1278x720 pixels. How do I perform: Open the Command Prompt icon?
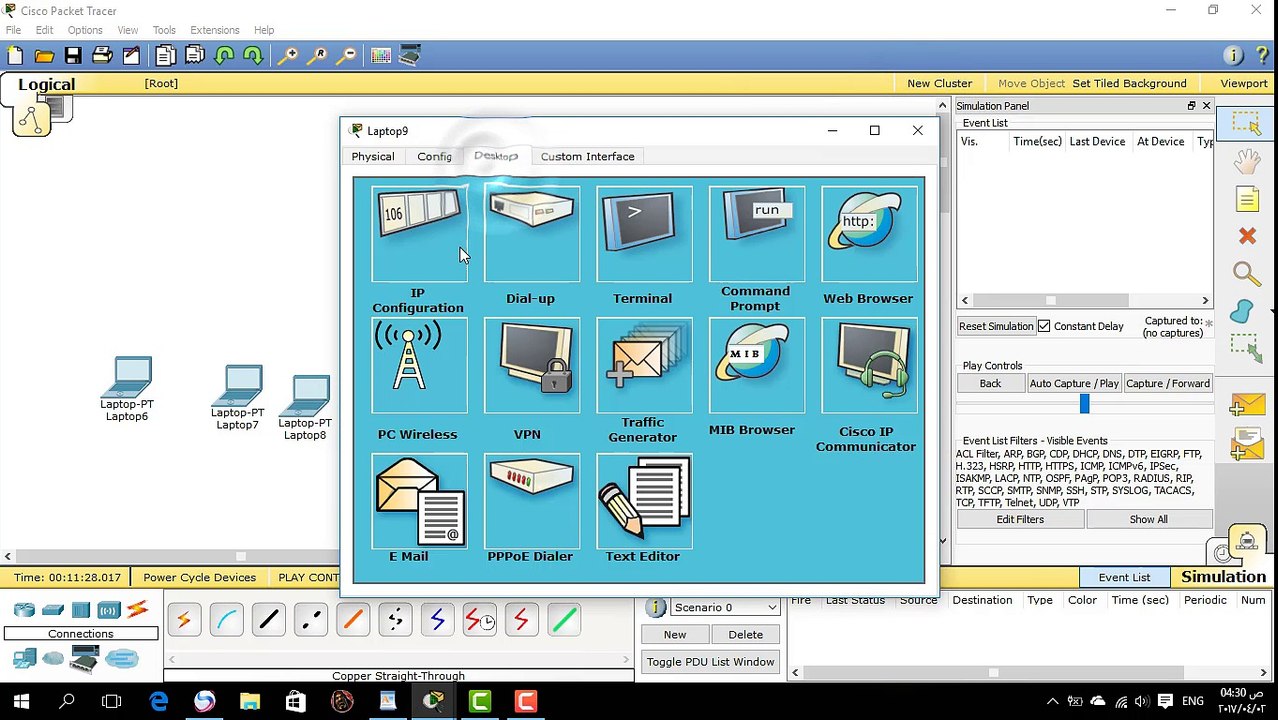pos(757,233)
